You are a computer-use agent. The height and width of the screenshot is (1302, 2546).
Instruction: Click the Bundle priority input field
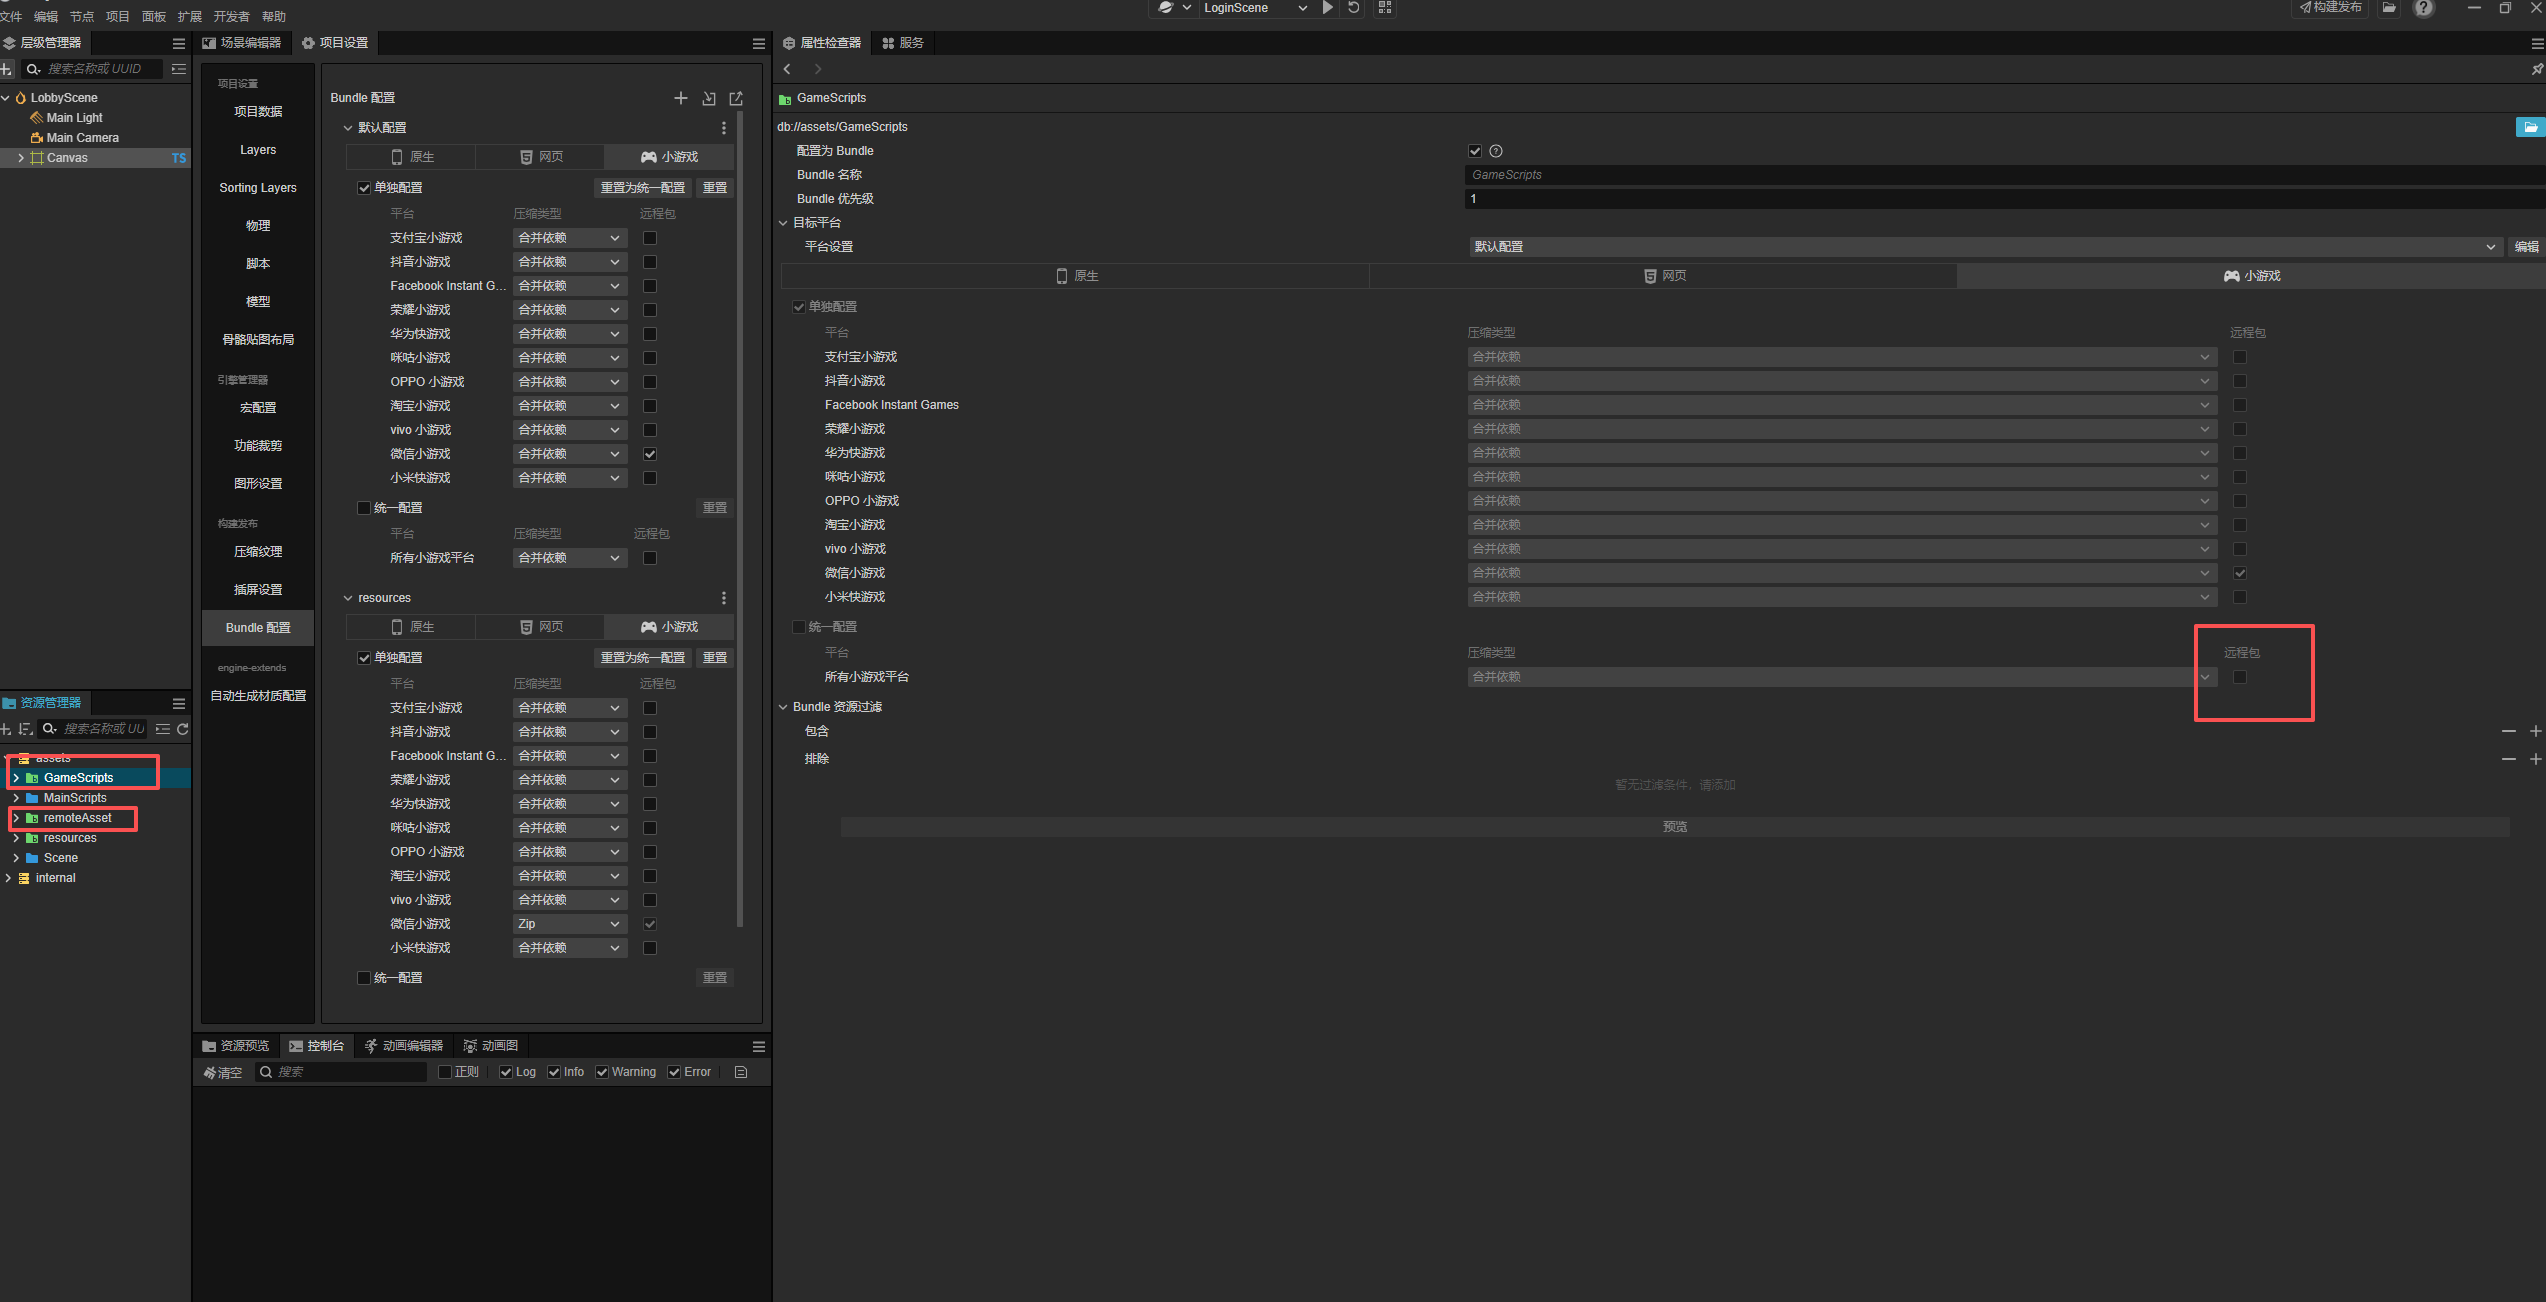click(x=2000, y=199)
